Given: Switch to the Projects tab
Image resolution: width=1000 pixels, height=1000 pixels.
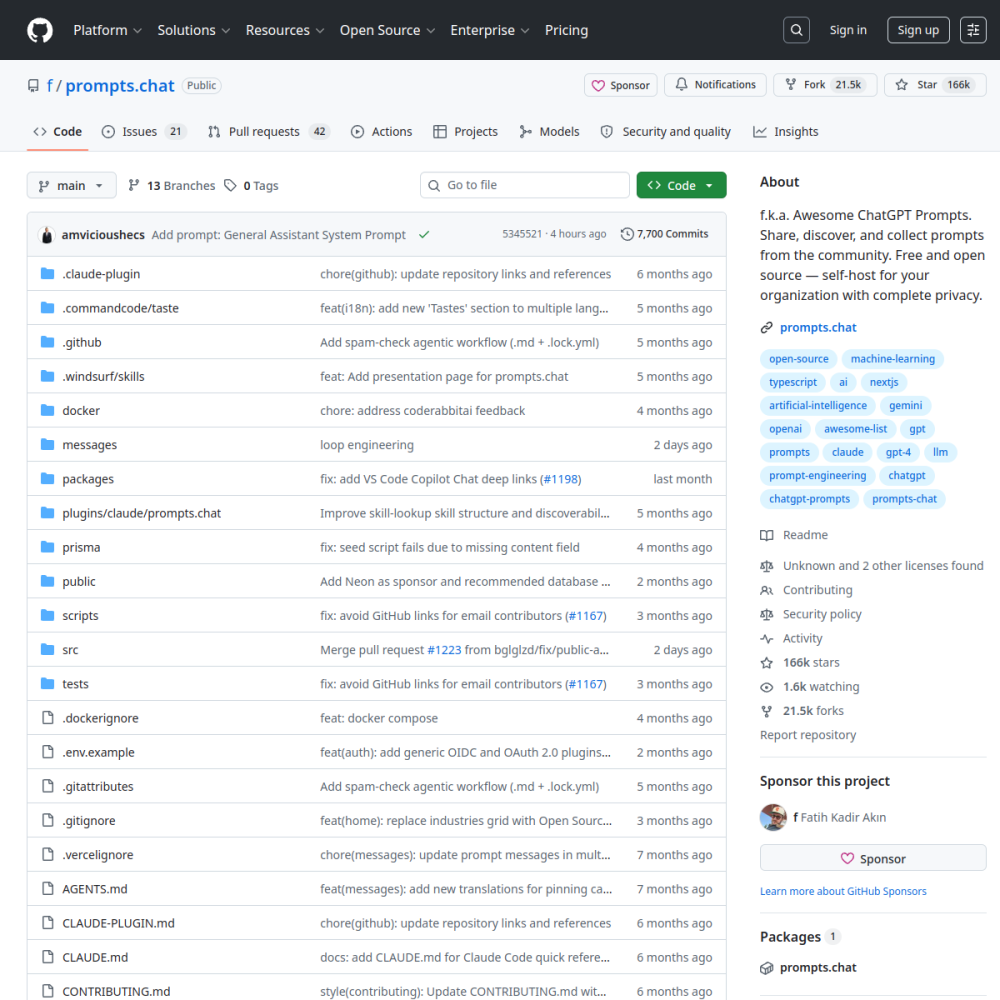Looking at the screenshot, I should pos(466,131).
